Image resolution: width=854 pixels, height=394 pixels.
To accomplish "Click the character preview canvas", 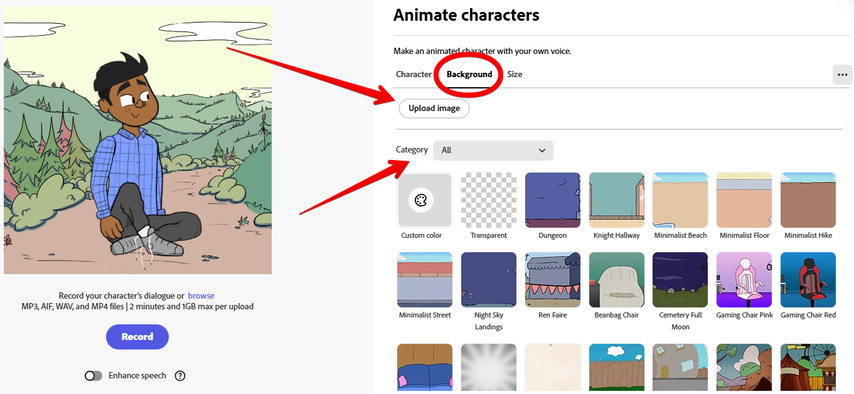I will [138, 140].
